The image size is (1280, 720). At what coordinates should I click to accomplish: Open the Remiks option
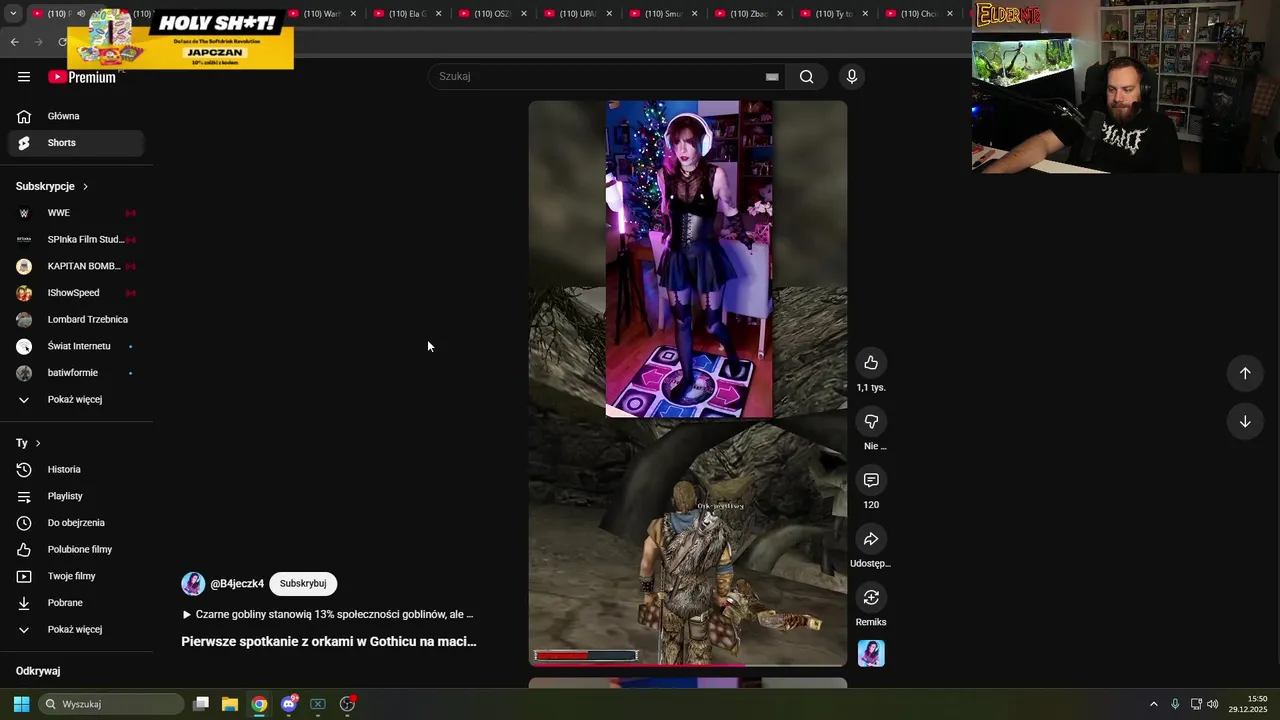[x=871, y=598]
